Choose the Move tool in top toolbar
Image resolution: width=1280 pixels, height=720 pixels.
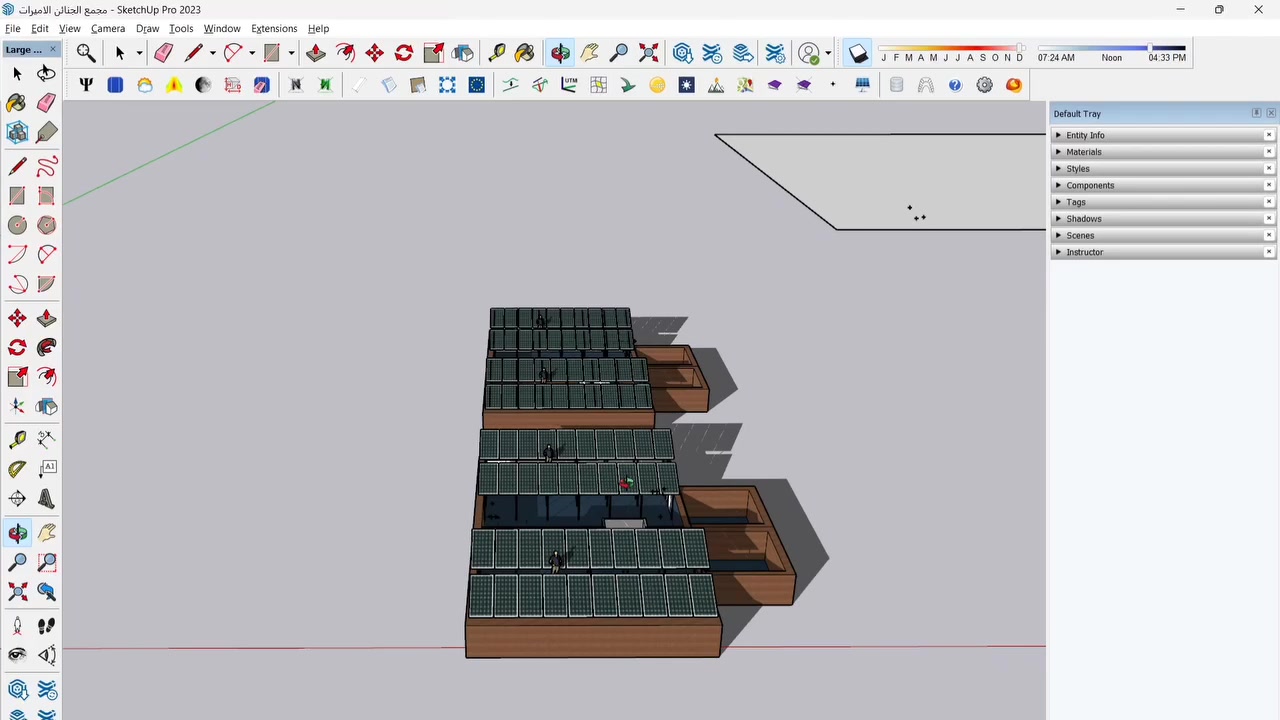[x=375, y=53]
